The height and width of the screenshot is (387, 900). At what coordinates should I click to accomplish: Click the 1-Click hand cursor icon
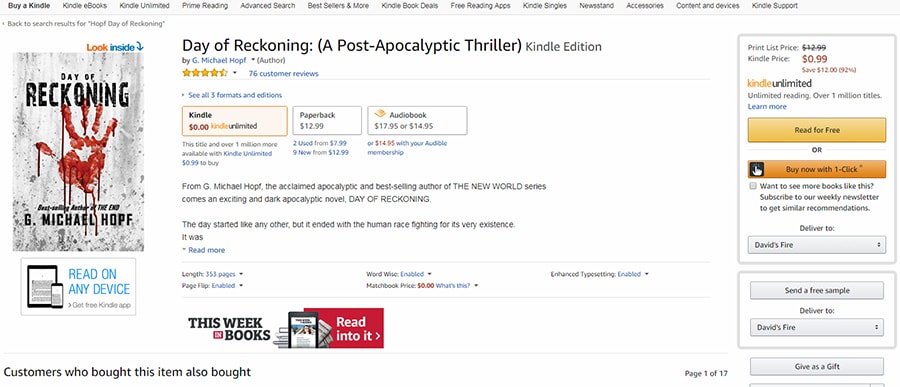tap(757, 169)
